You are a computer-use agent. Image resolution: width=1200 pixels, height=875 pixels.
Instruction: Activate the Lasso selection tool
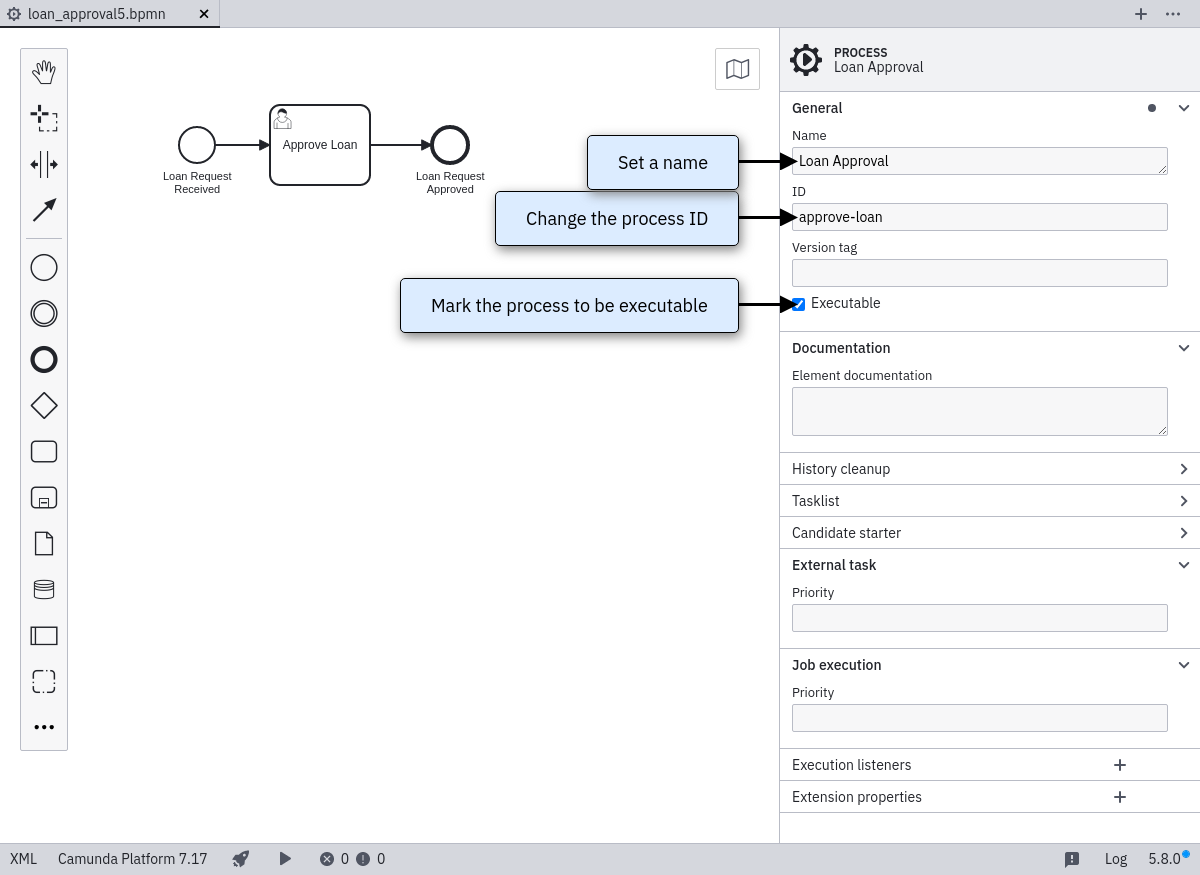tap(44, 118)
